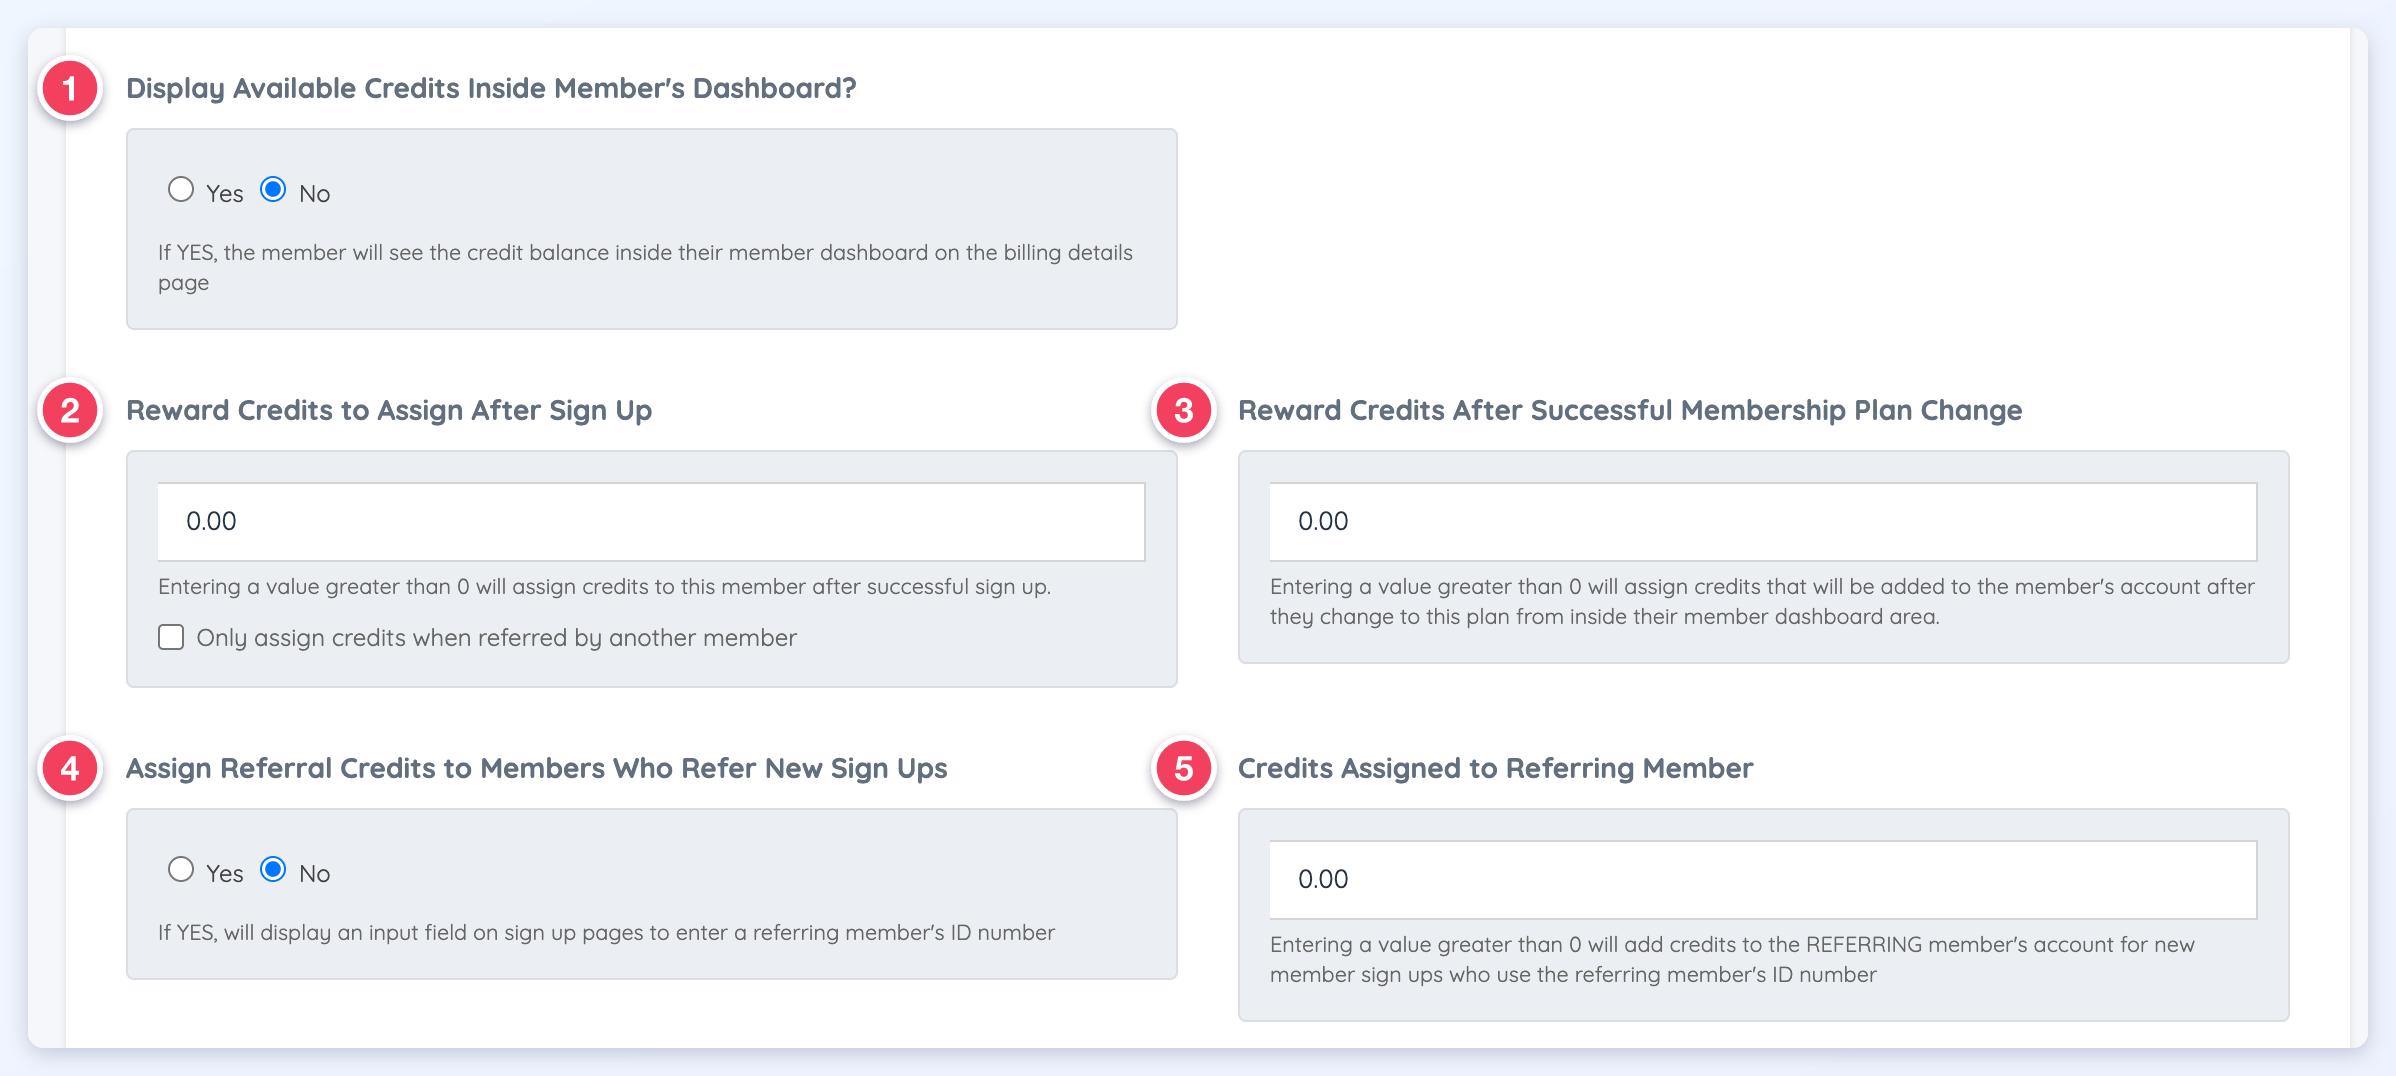Click 'Only assign credits when referred' label text

(x=496, y=638)
